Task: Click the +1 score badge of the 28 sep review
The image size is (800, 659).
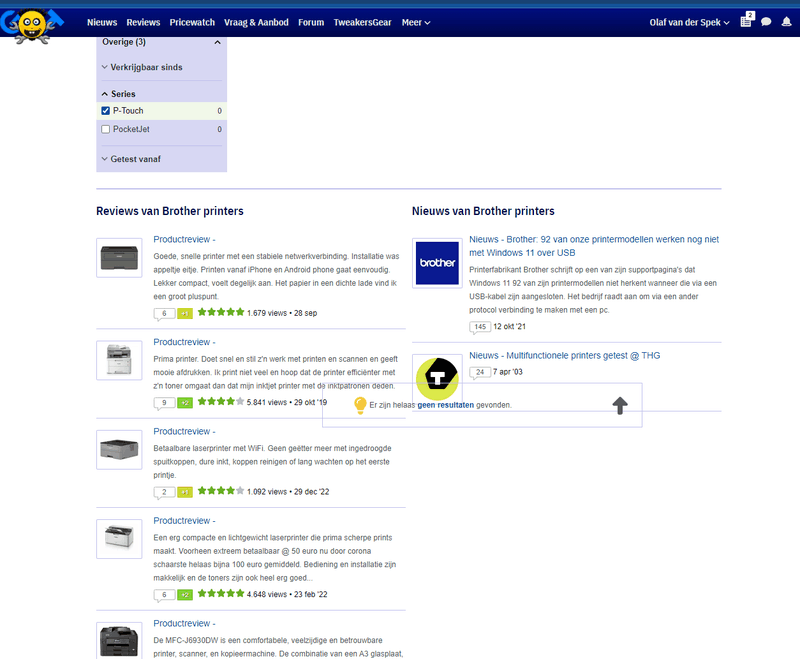Action: [185, 313]
